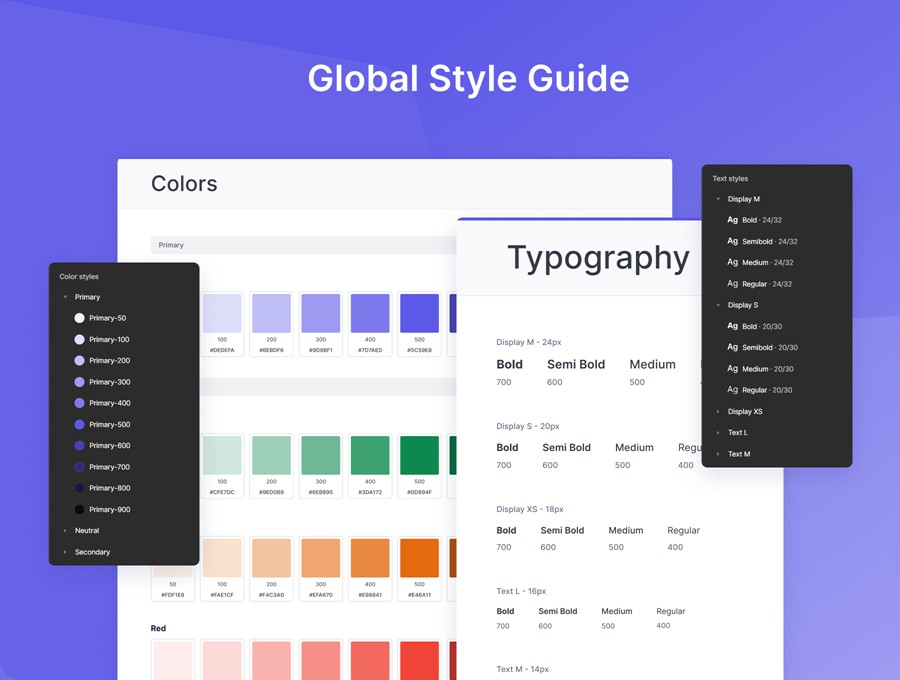Select the Primary-500 color style icon

78,424
